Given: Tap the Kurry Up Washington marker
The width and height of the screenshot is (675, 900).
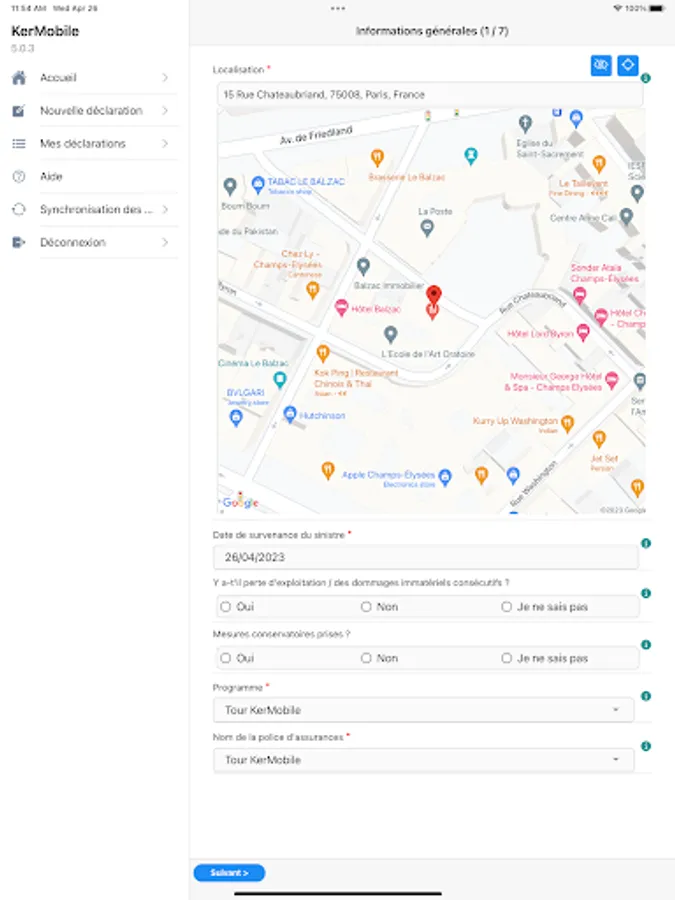Looking at the screenshot, I should tap(567, 424).
